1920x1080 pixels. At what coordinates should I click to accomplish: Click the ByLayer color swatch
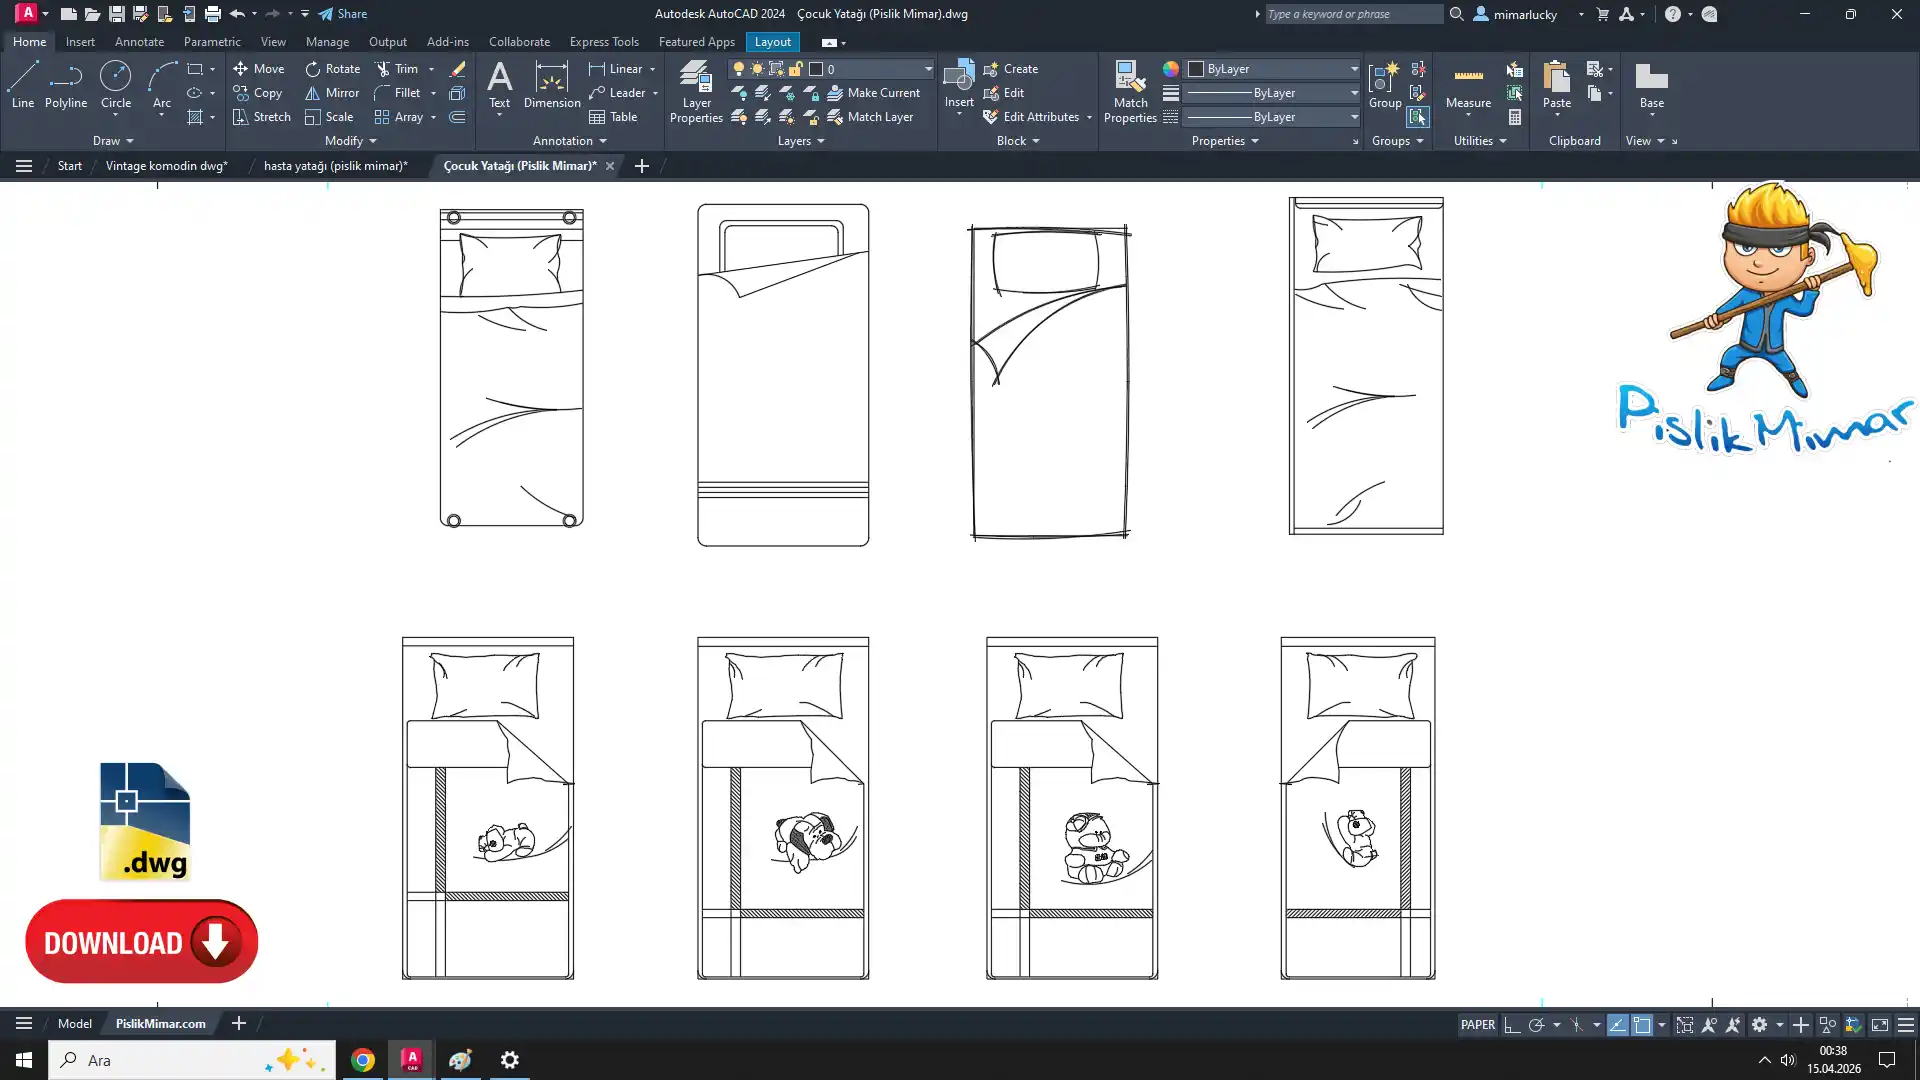(x=1195, y=69)
